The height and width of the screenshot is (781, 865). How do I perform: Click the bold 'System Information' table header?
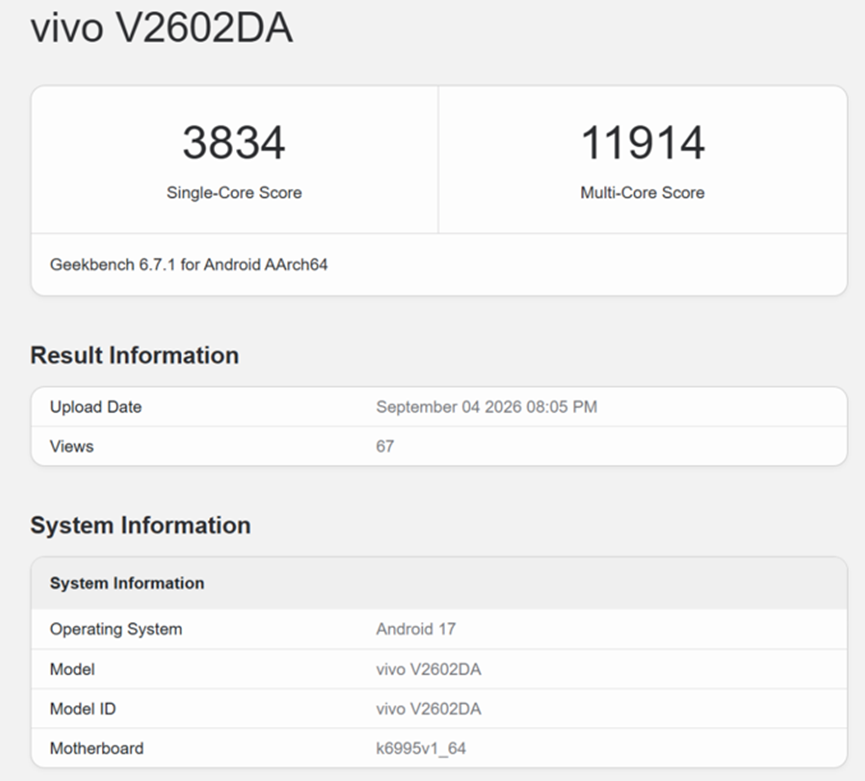127,583
